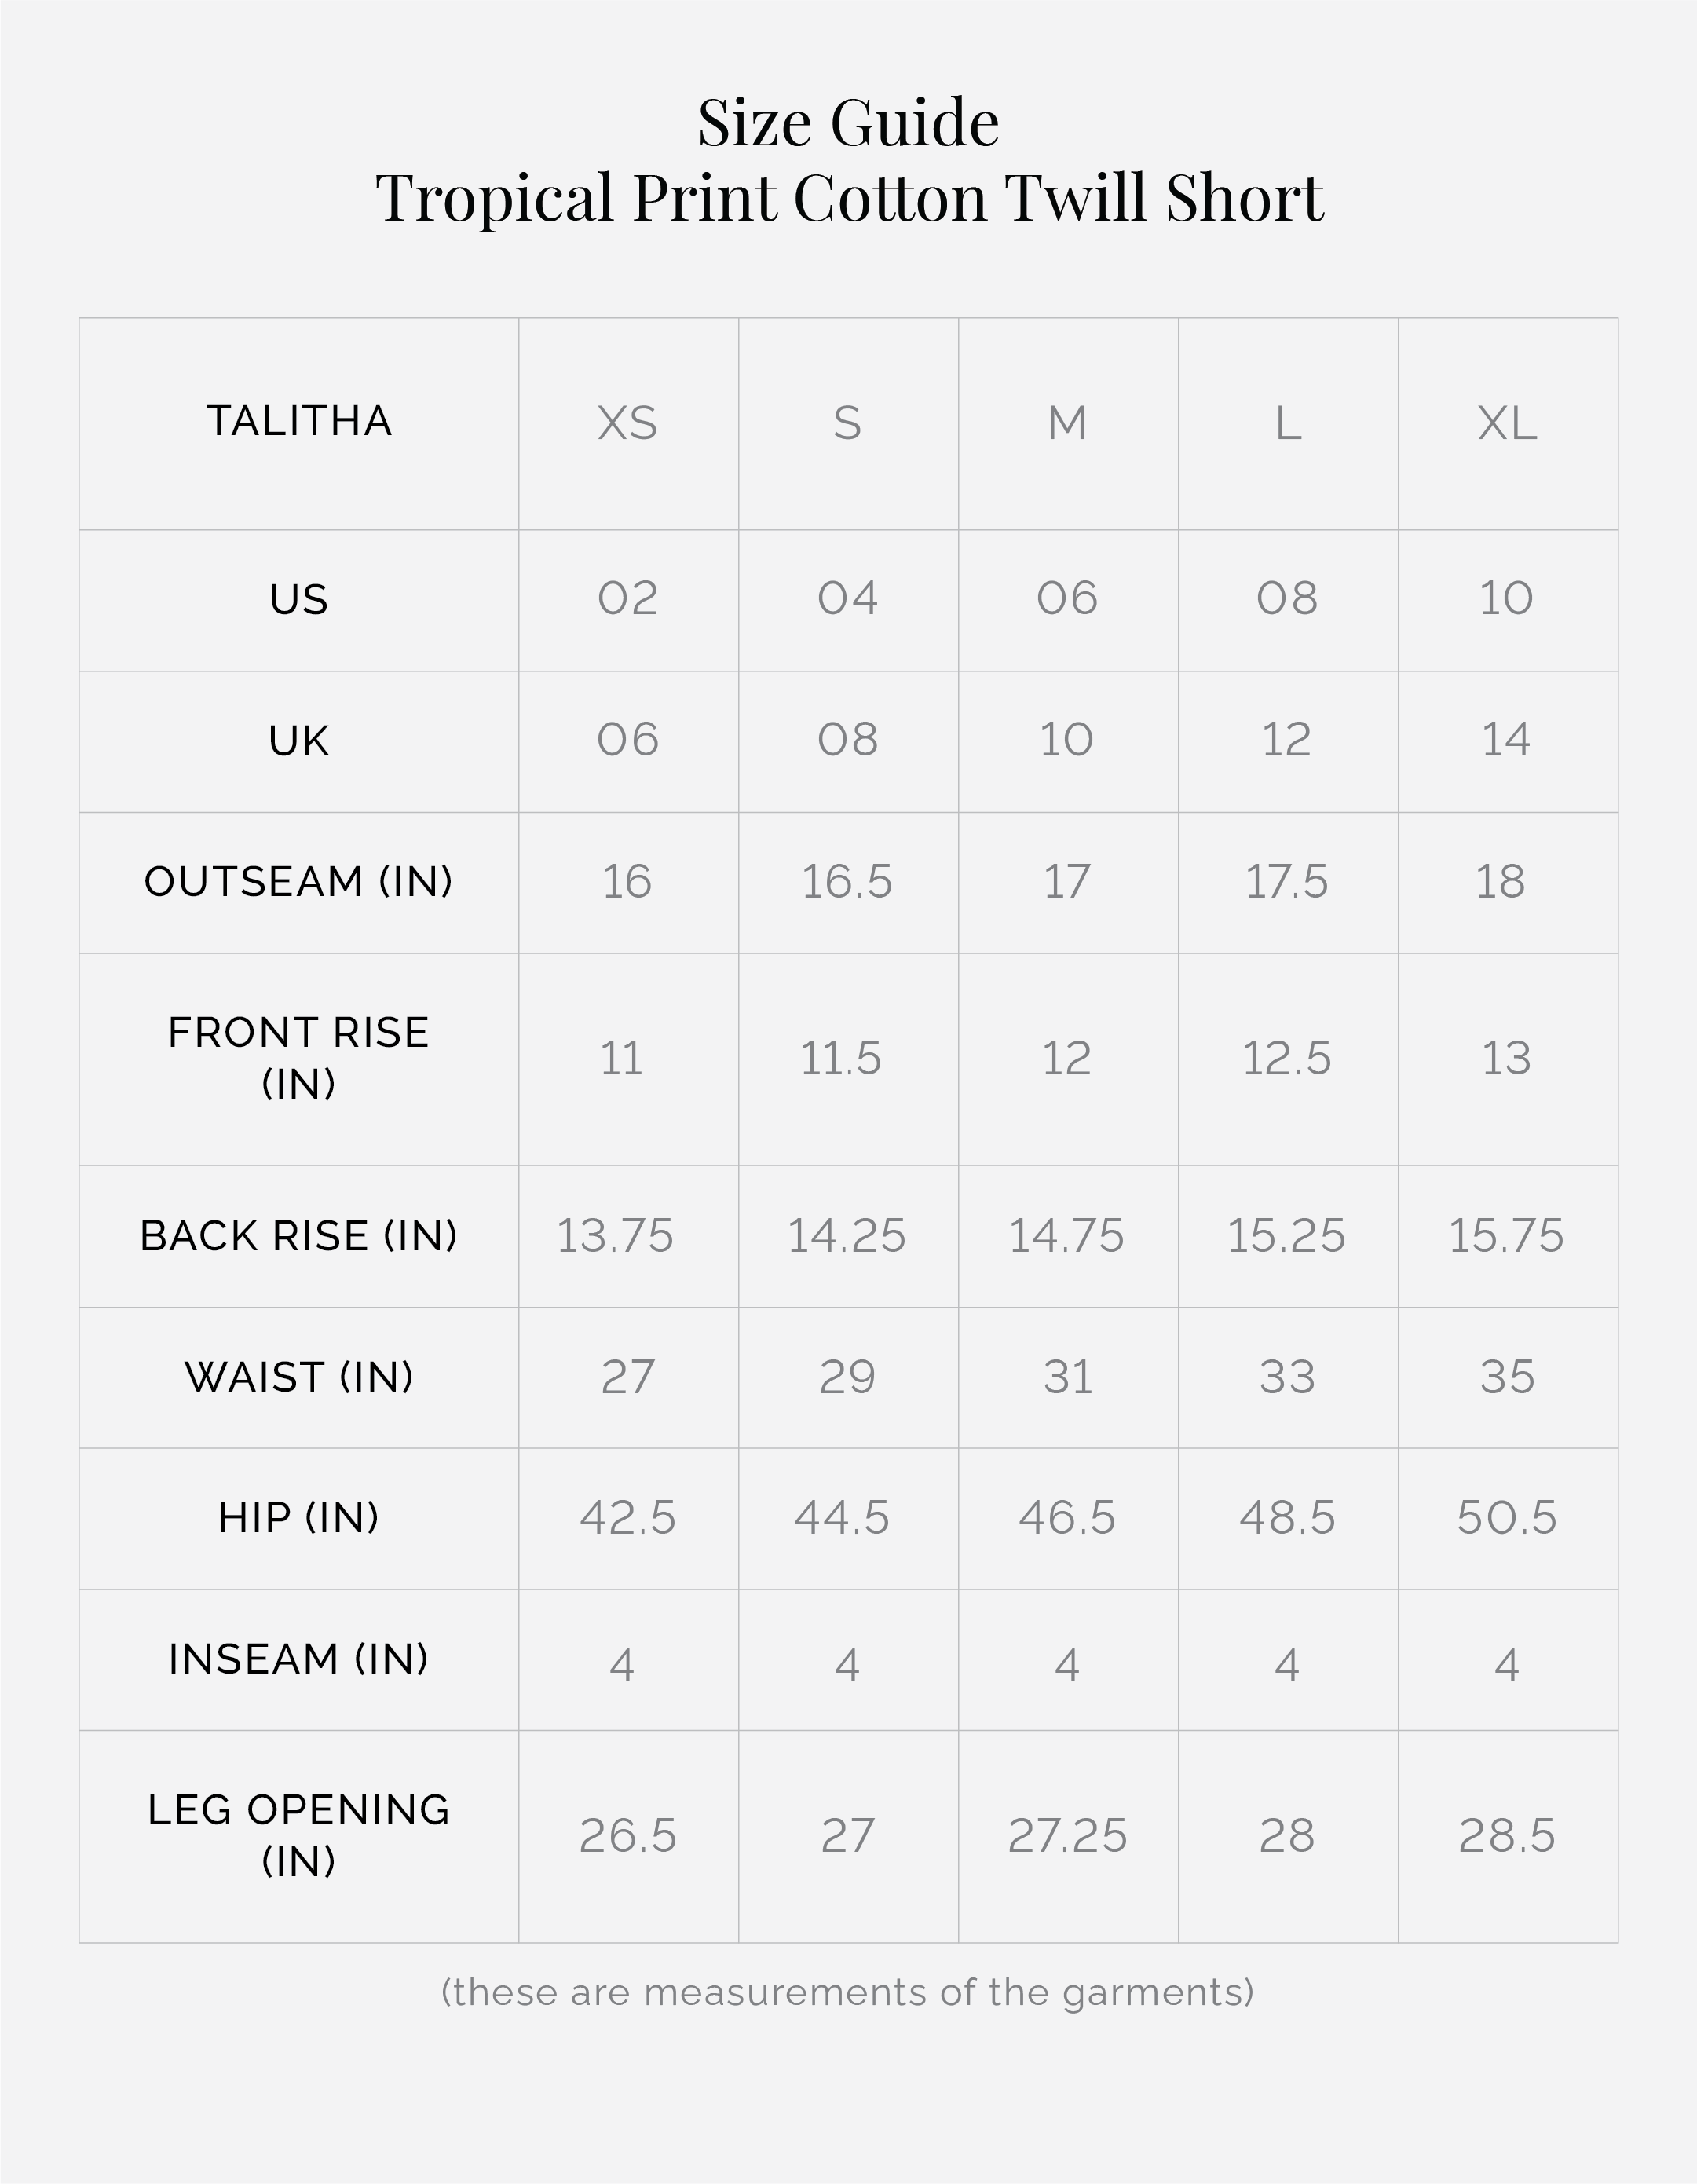Click the US row label
This screenshot has height=2184, width=1697.
[x=299, y=600]
